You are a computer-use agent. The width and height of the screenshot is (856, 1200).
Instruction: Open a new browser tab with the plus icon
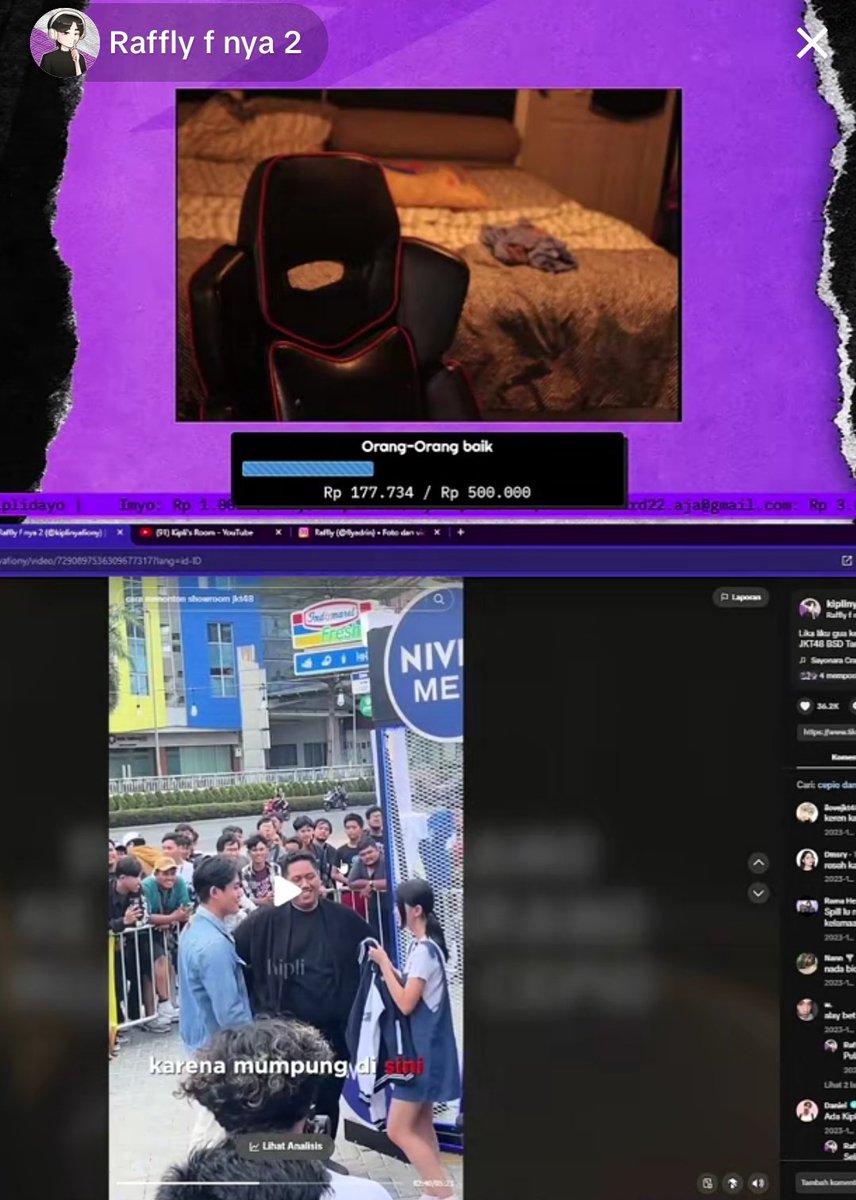pos(461,533)
